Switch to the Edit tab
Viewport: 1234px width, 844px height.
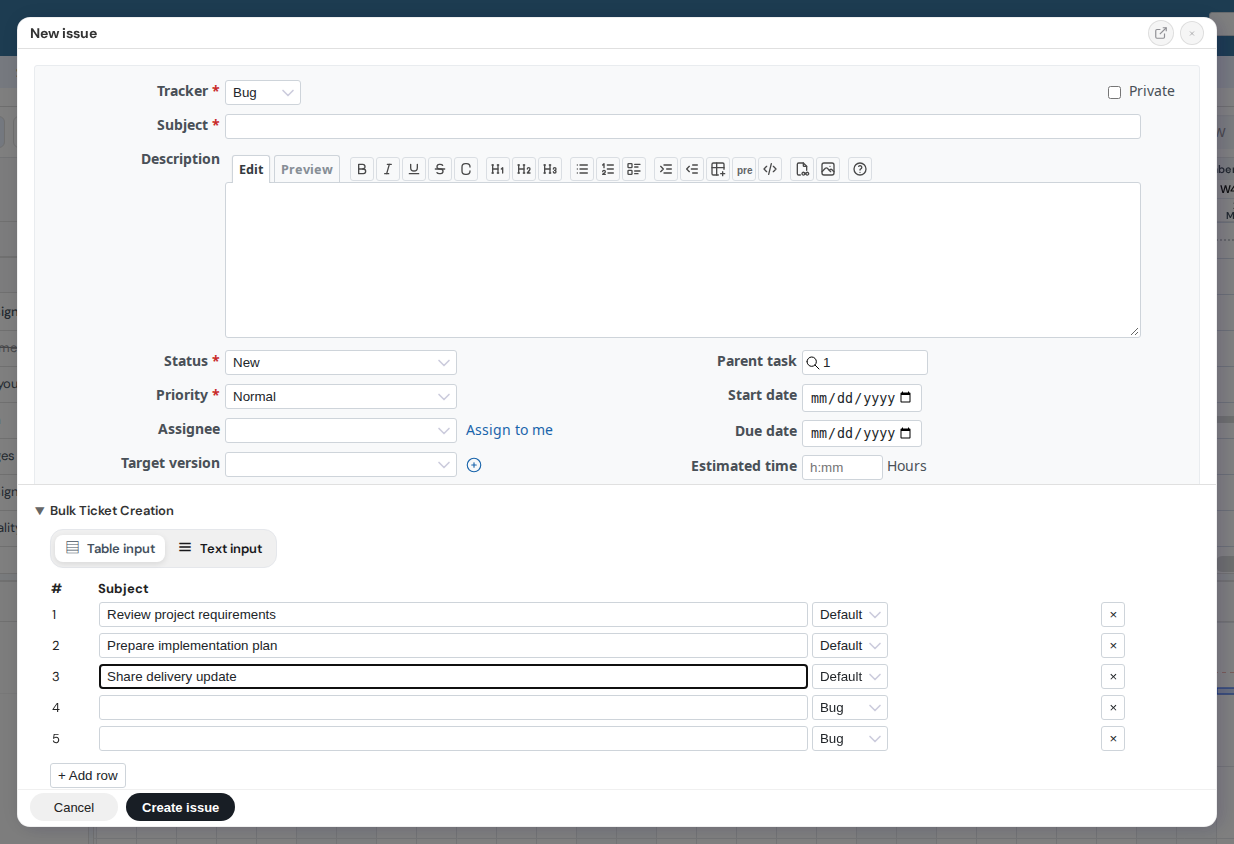coord(251,169)
